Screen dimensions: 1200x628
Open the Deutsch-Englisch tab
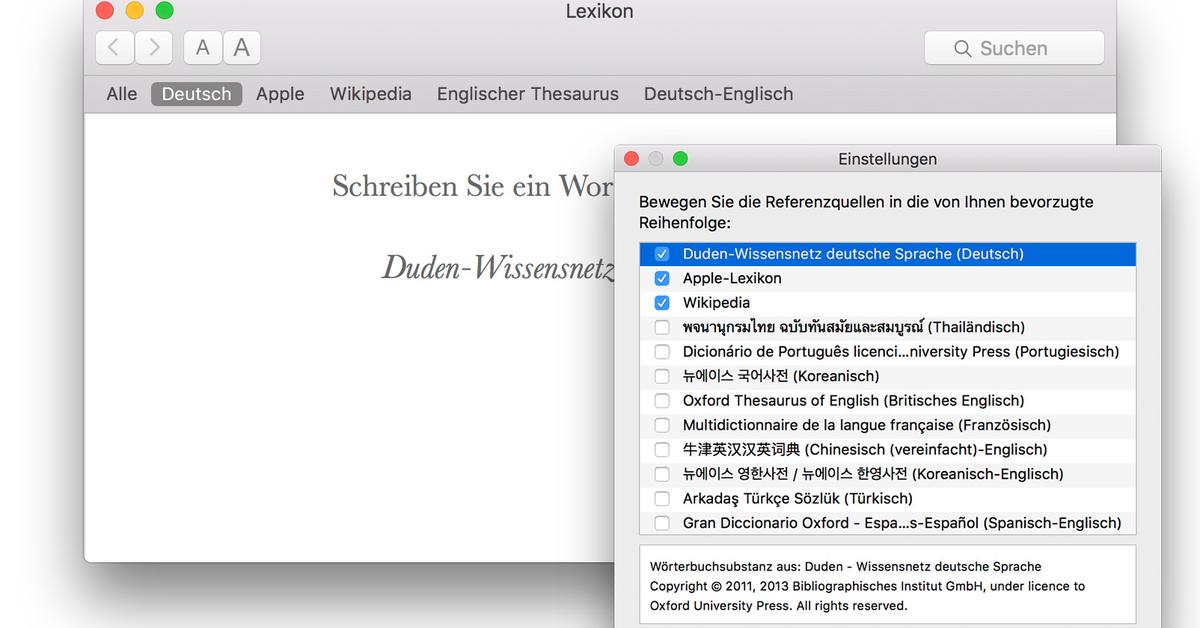click(719, 94)
